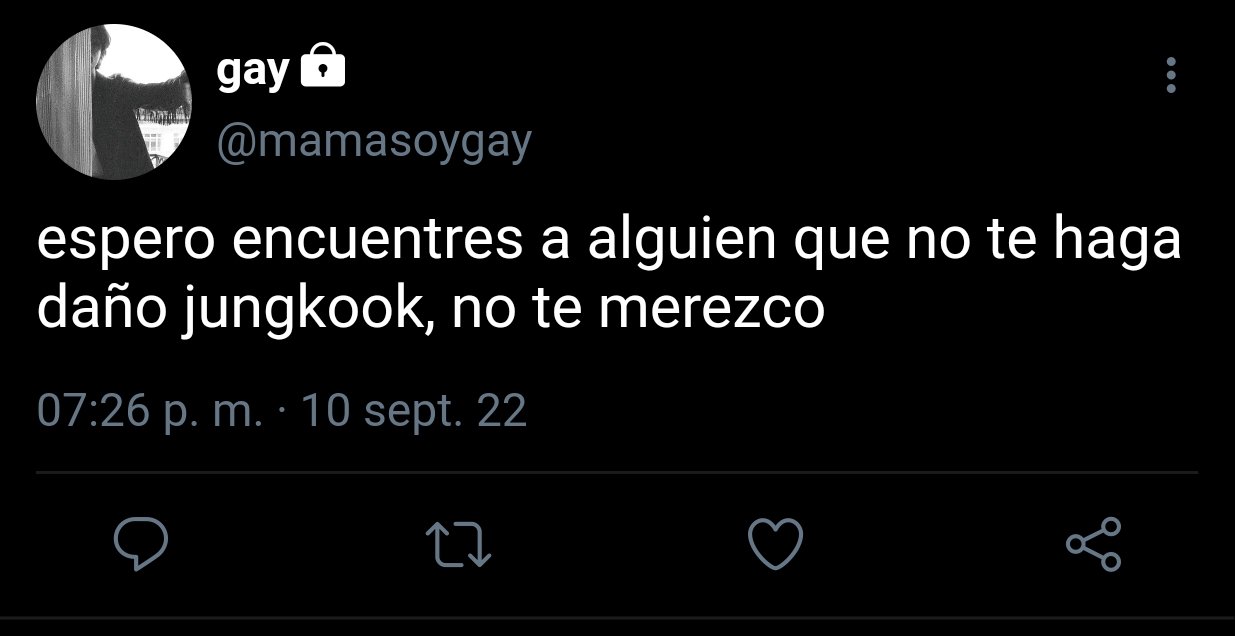Retweet this post using the arrows icon
The width and height of the screenshot is (1235, 636).
click(458, 544)
